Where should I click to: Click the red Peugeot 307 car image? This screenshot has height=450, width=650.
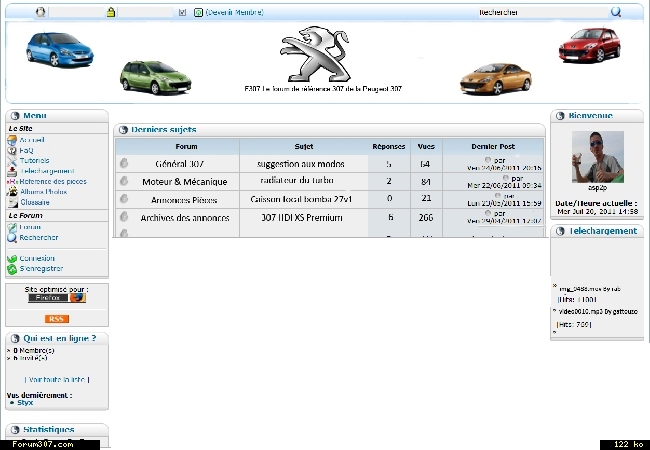589,45
